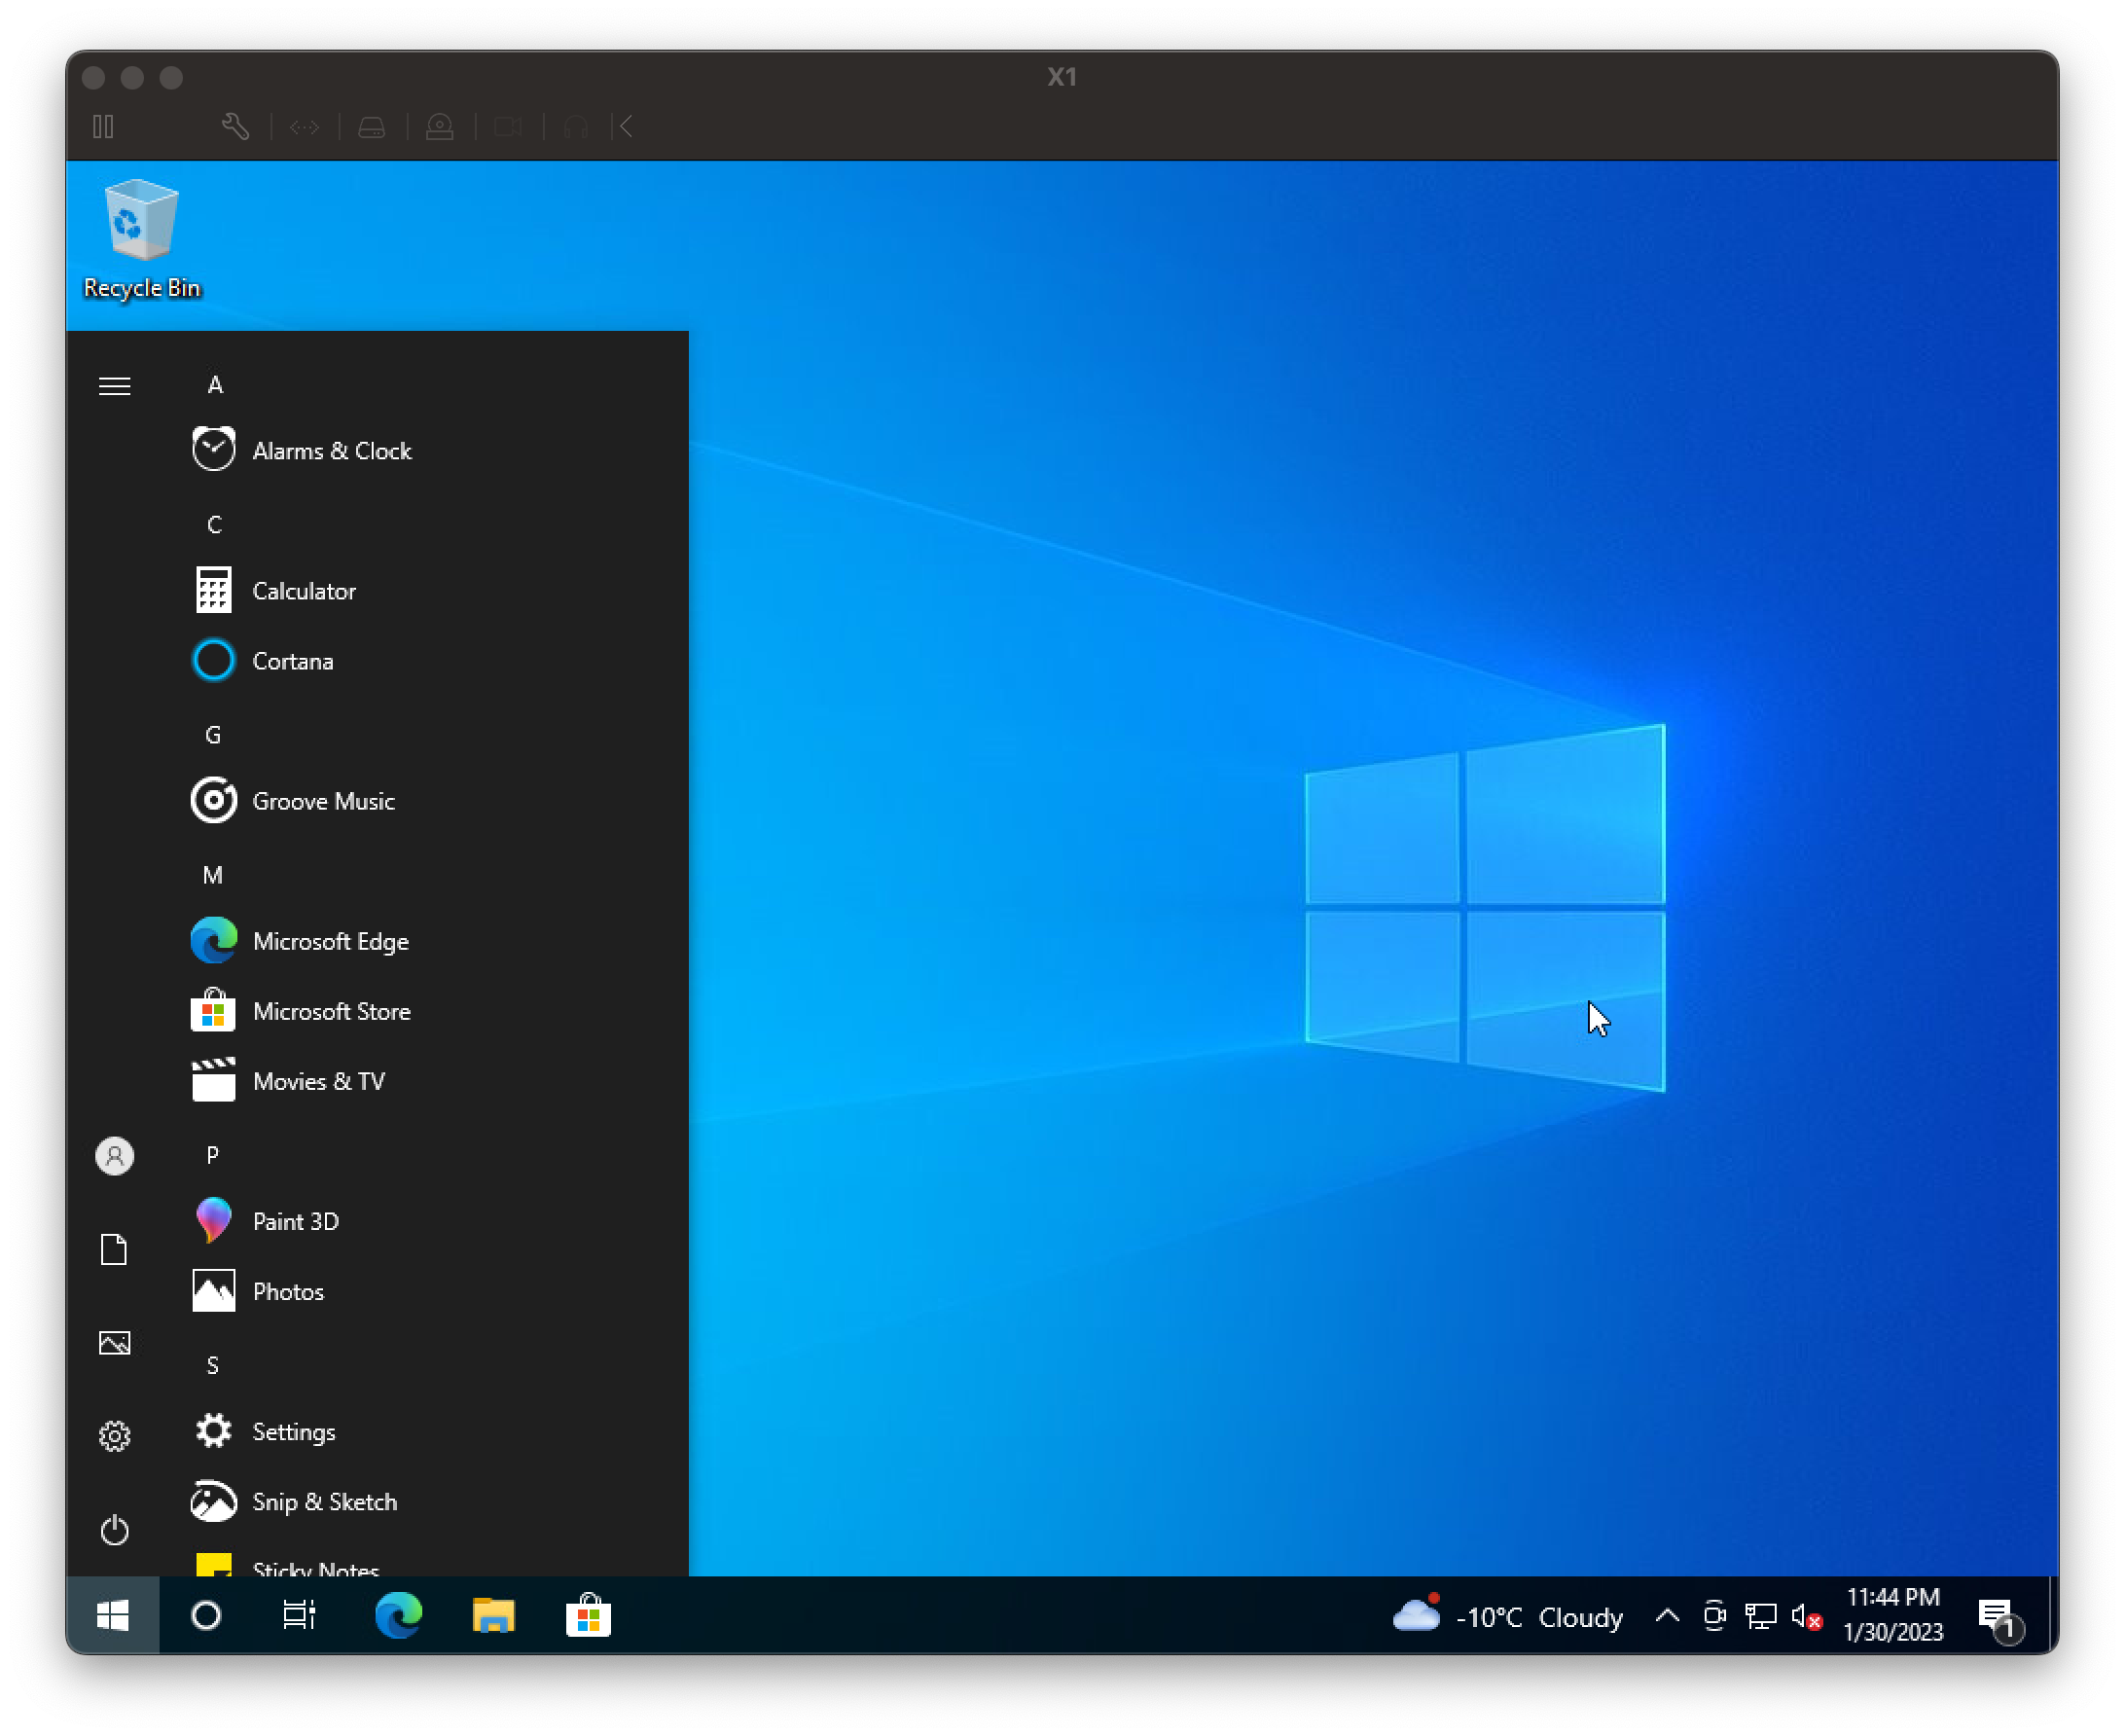The height and width of the screenshot is (1736, 2125).
Task: Click the Windows Start button
Action: coord(113,1615)
